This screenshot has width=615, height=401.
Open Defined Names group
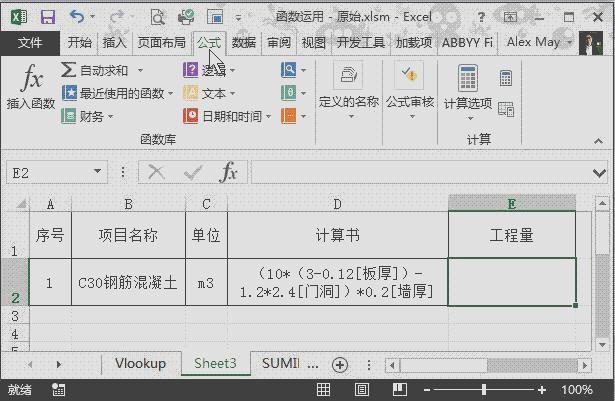tap(349, 91)
